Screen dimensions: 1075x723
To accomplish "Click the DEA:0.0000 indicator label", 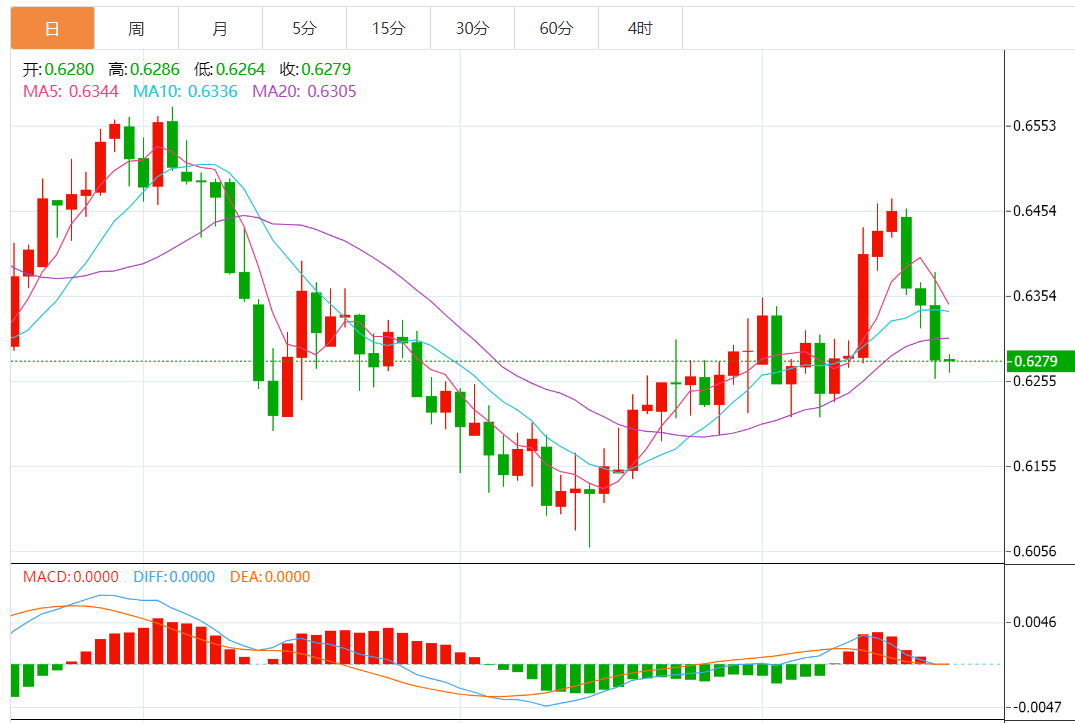I will (x=270, y=577).
